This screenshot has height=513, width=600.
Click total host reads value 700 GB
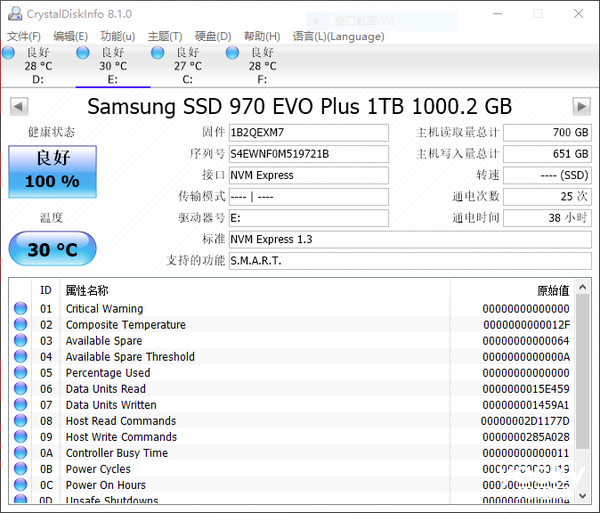point(547,133)
